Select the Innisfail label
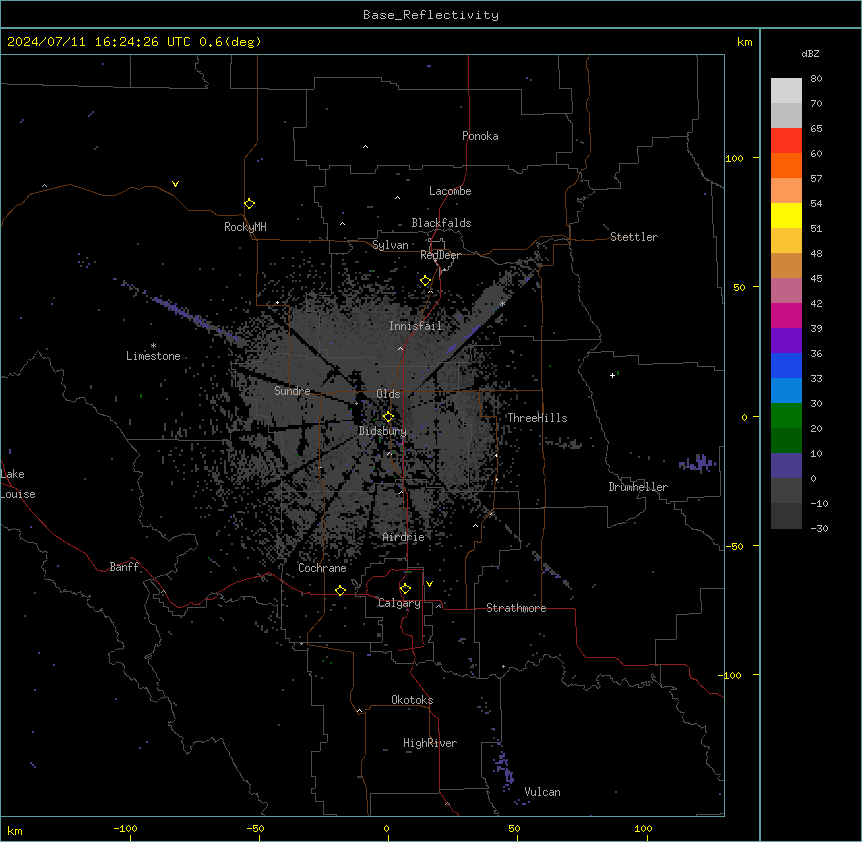Viewport: 862px width, 842px height. 415,326
